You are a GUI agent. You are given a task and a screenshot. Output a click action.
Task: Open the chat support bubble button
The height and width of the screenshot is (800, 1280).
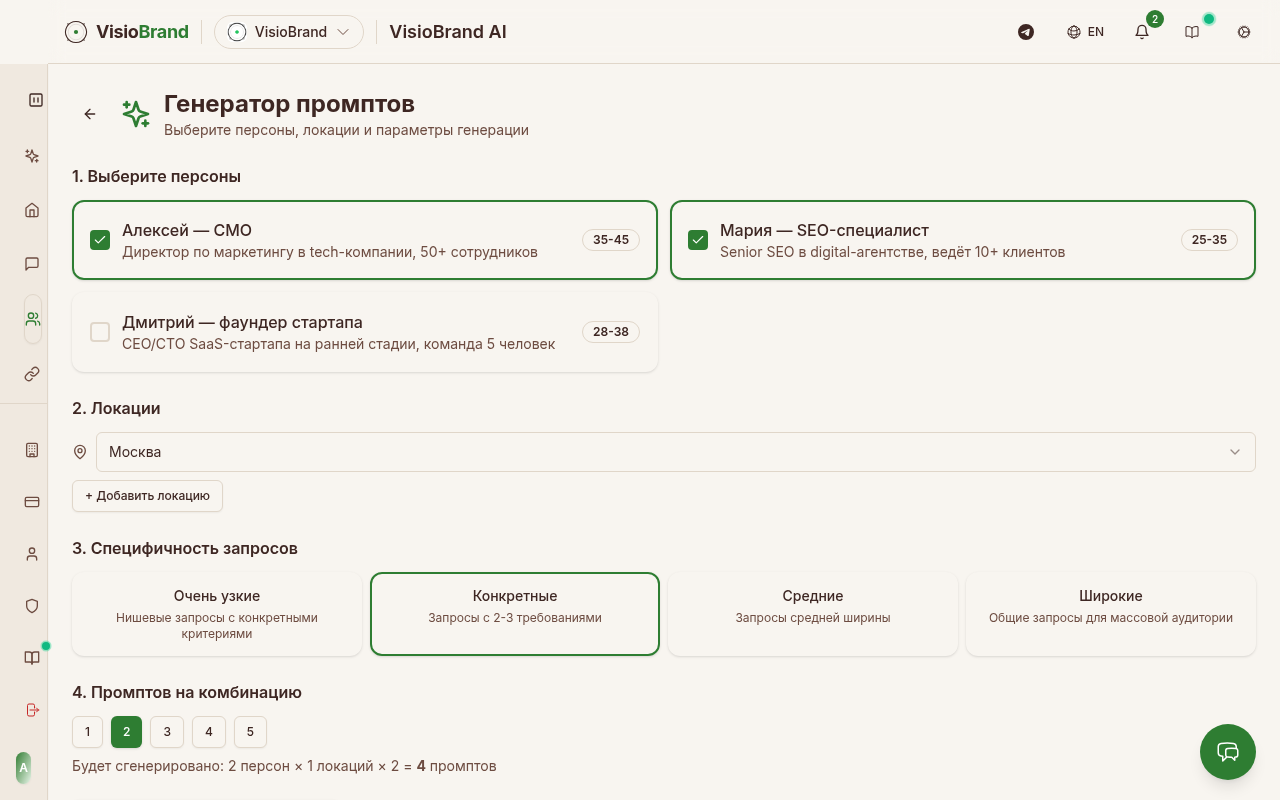(1227, 751)
